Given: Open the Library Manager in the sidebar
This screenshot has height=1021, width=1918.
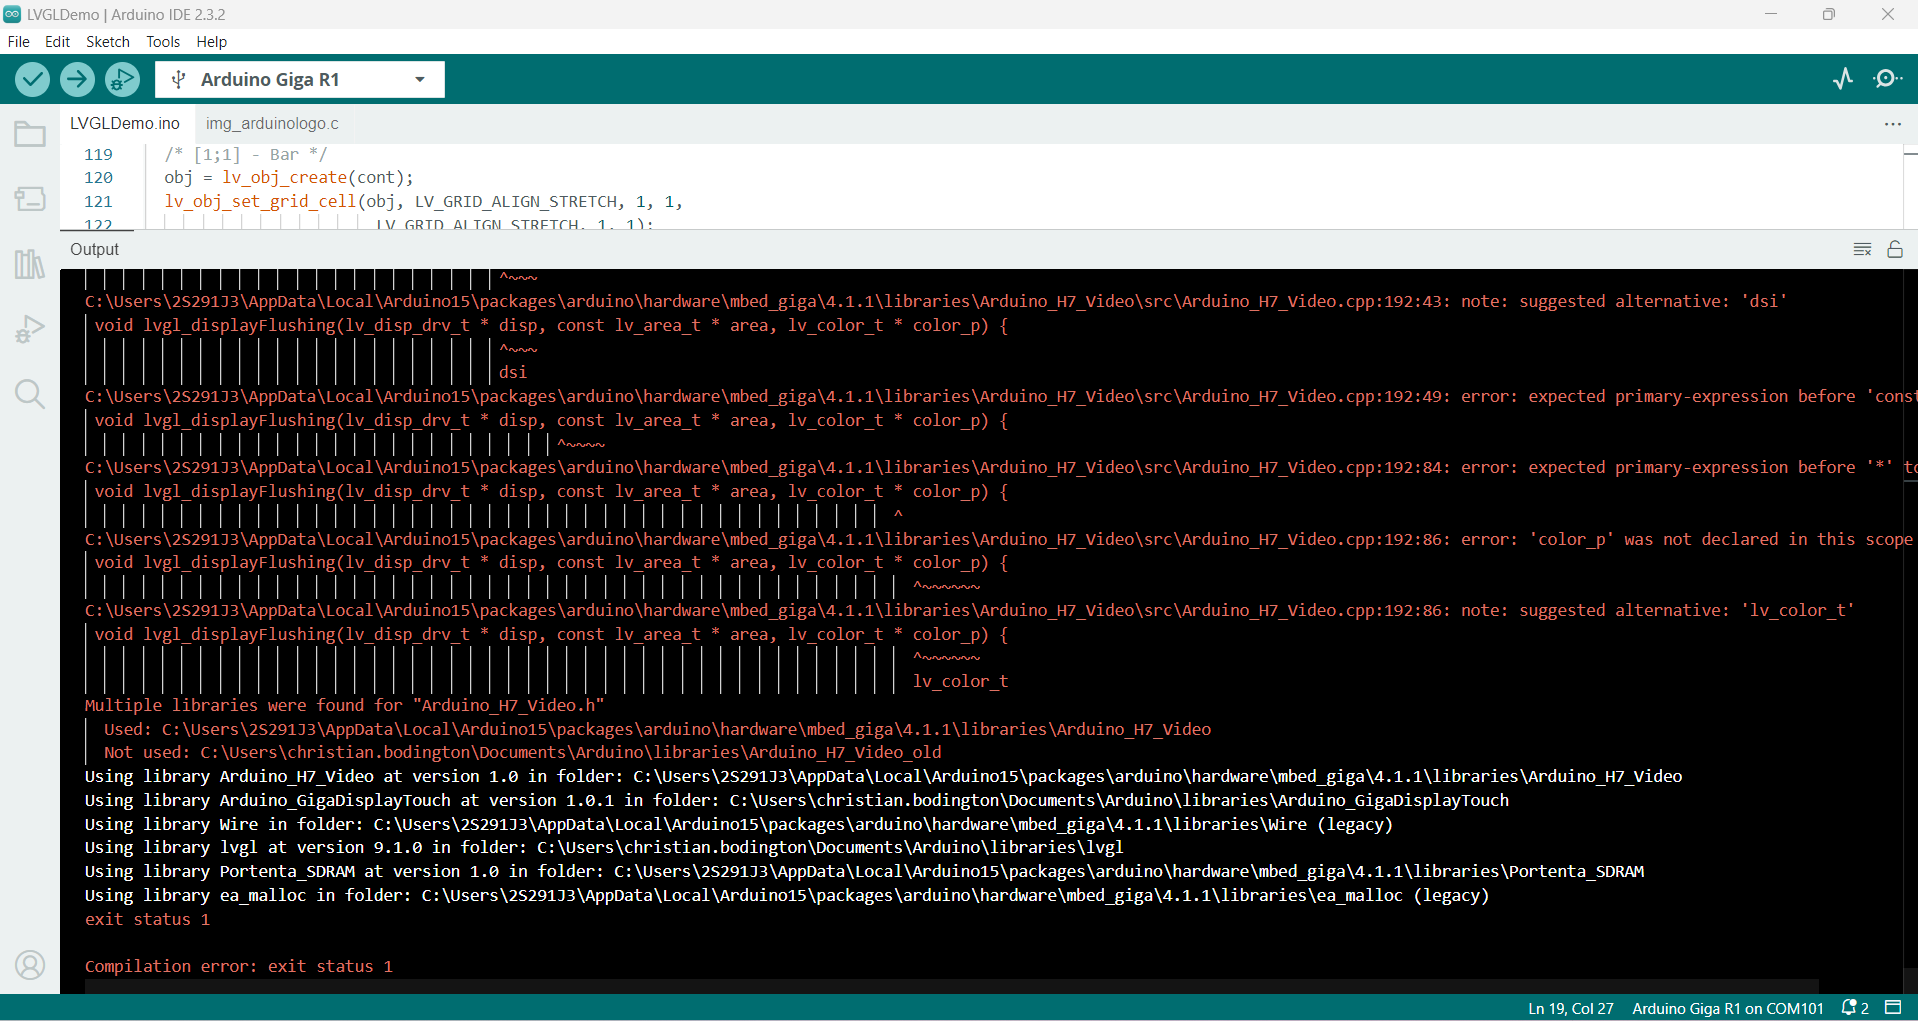Looking at the screenshot, I should tap(30, 264).
